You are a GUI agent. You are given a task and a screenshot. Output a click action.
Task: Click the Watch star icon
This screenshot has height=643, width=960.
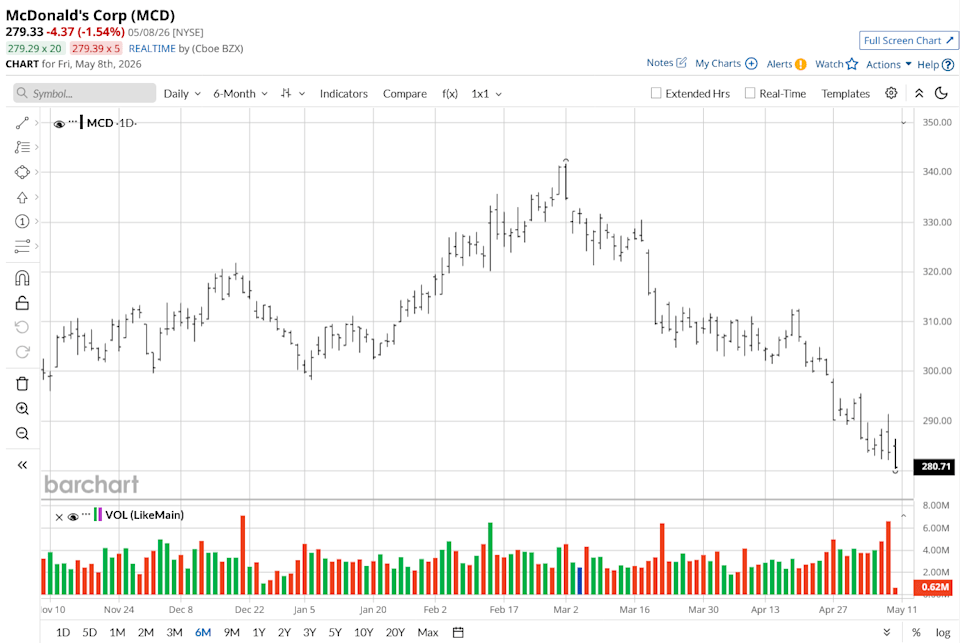point(852,64)
